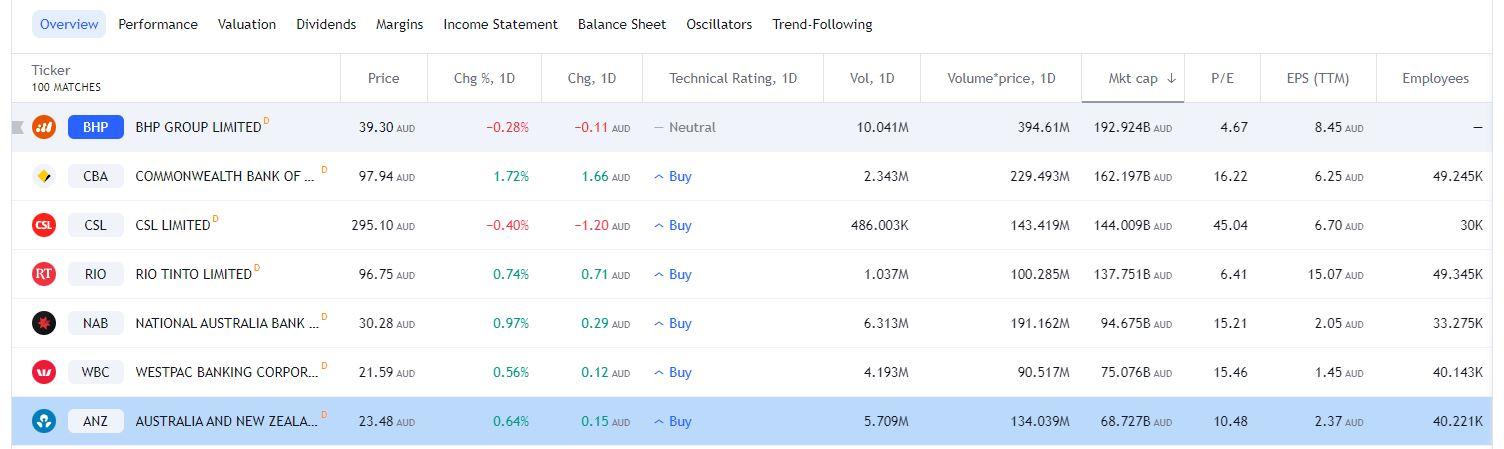
Task: Click BHP Neutral technical rating
Action: point(685,128)
